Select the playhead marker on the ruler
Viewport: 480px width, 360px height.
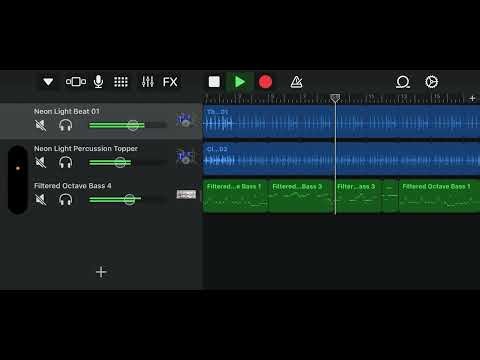(335, 98)
